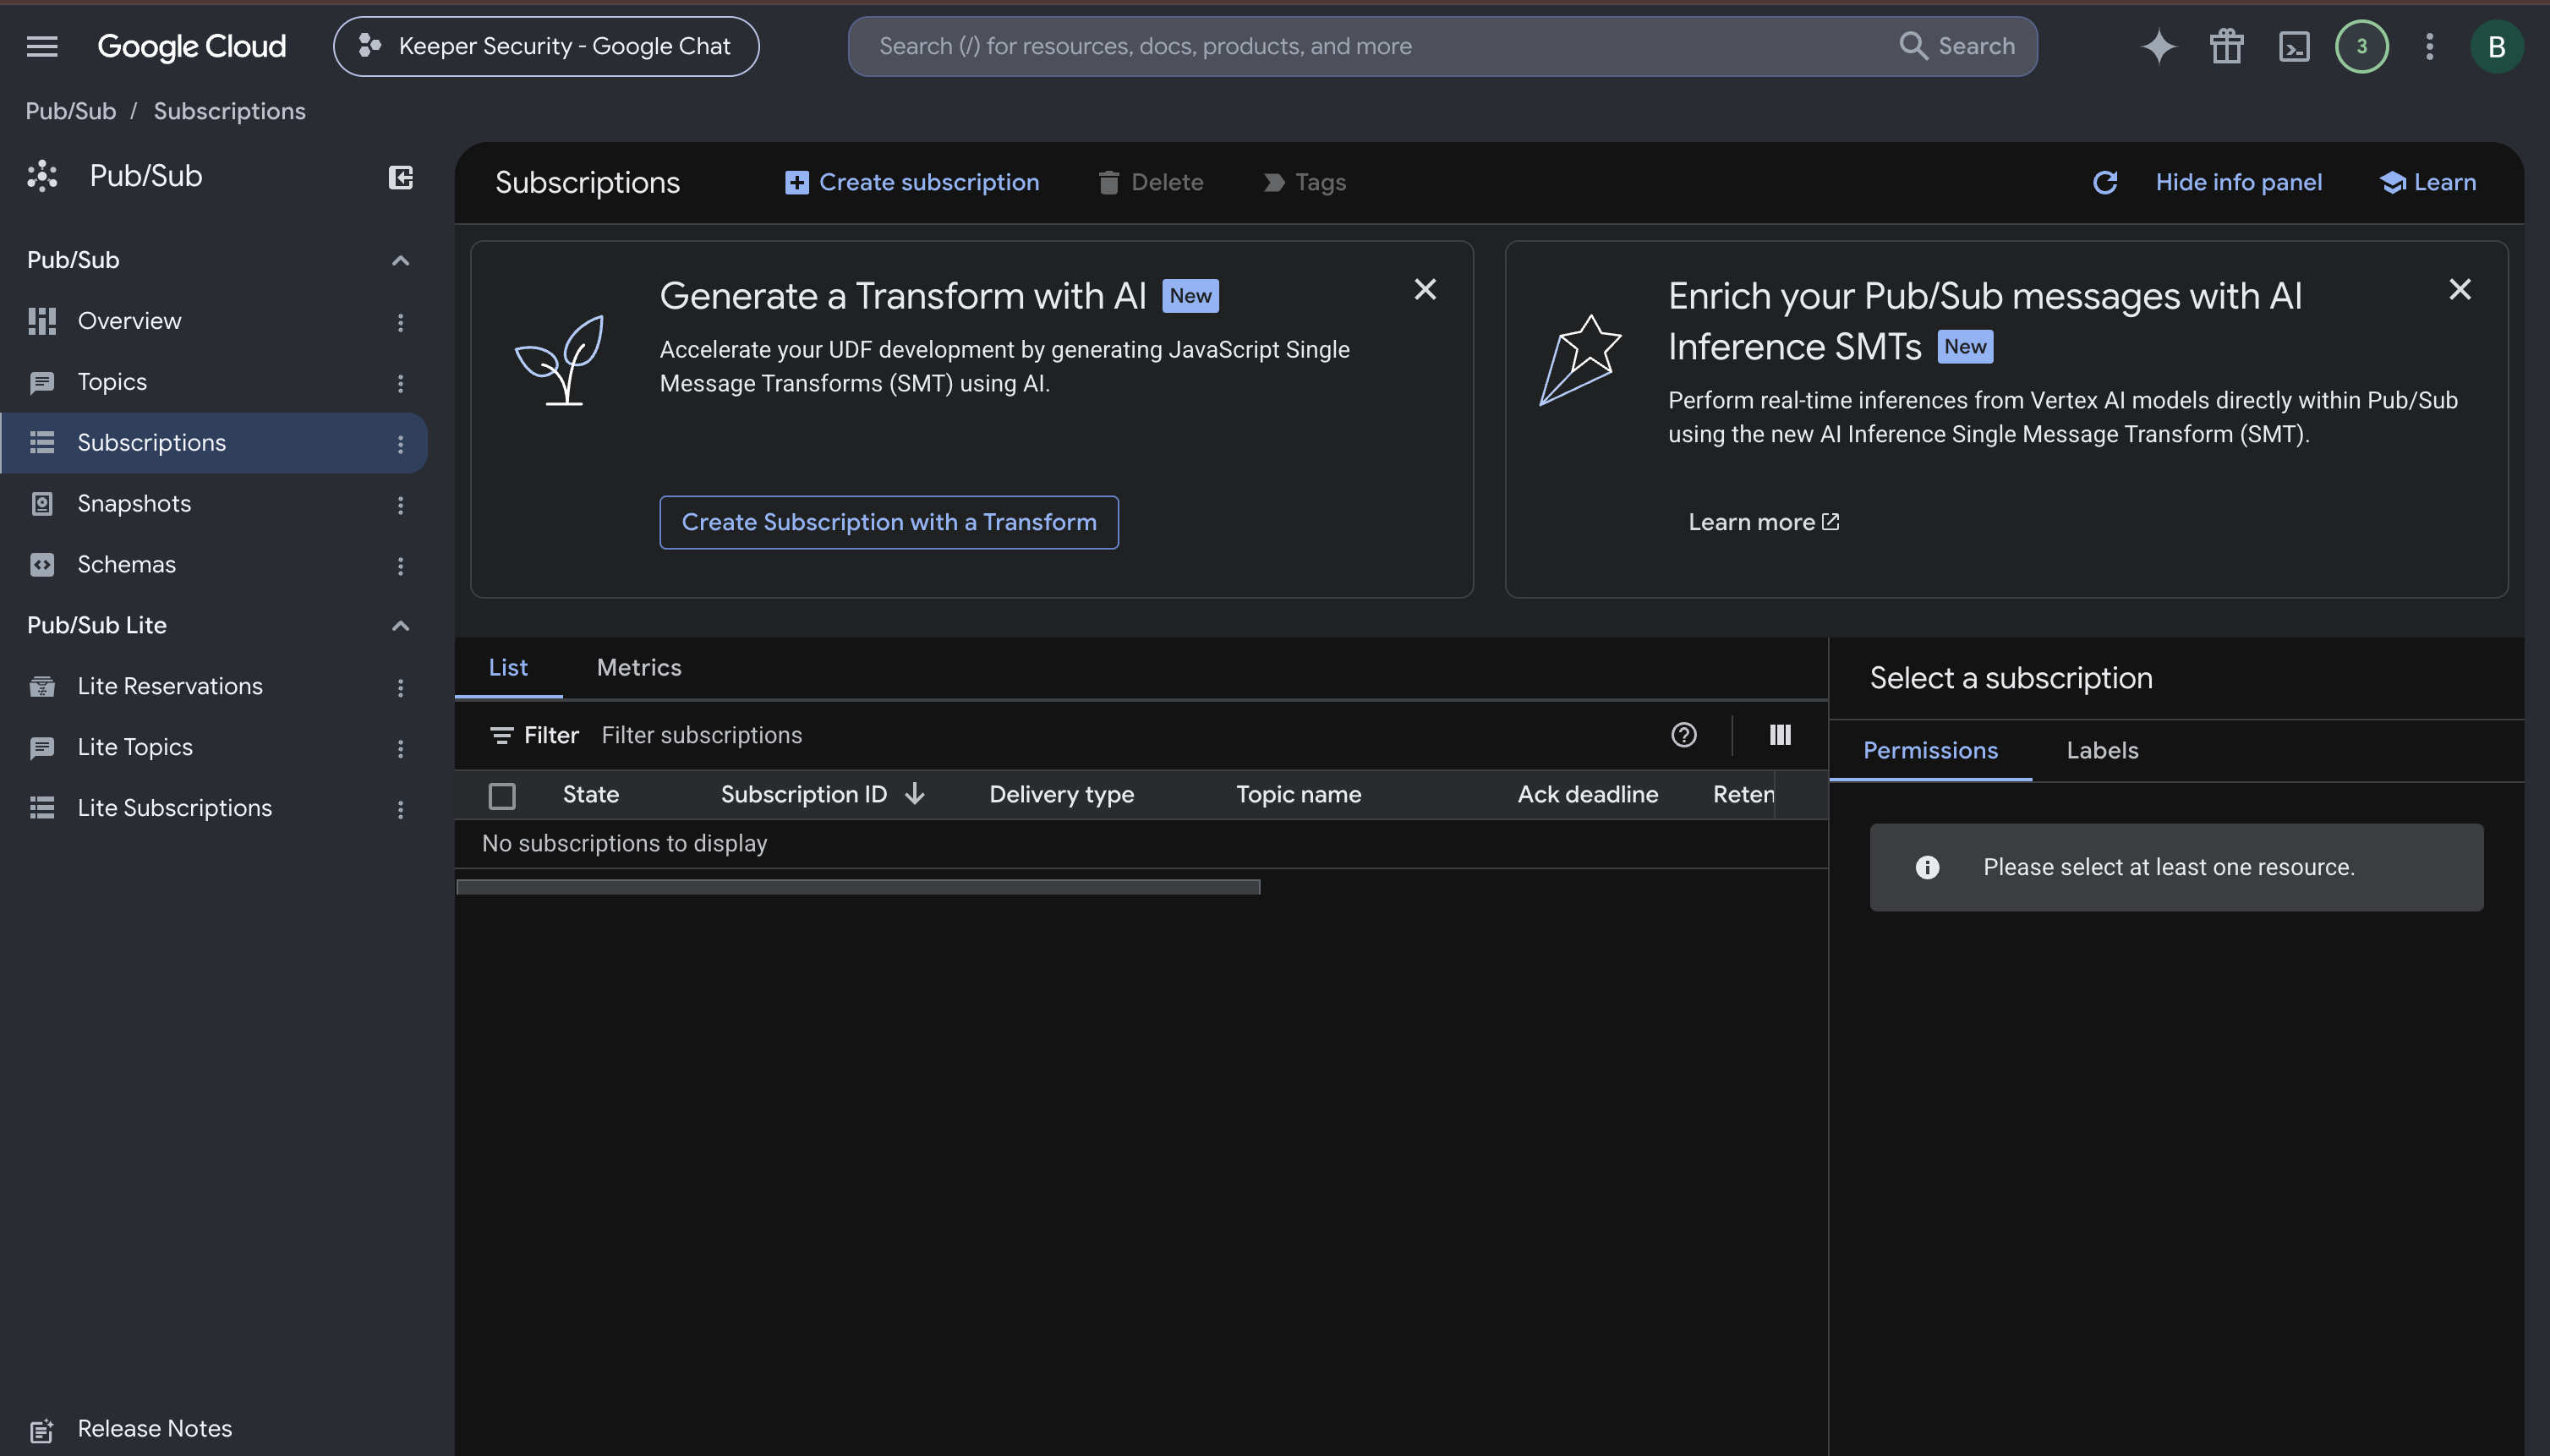Screen dimensions: 2550x1456
Task: Activate Cloud Shell terminal icon
Action: (x=2294, y=46)
